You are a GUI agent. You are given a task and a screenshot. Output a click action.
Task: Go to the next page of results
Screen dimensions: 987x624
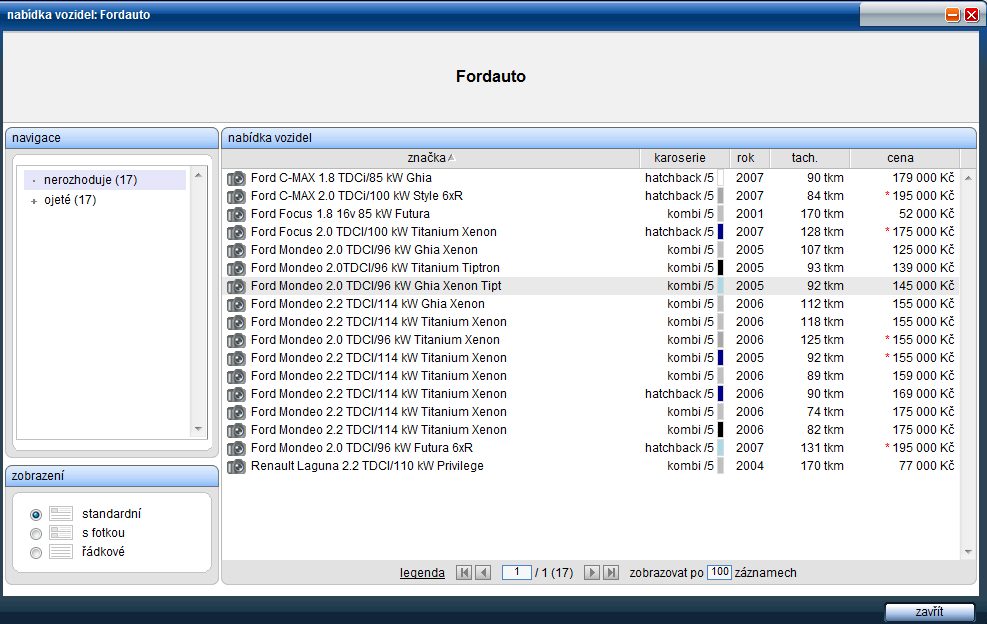point(592,573)
